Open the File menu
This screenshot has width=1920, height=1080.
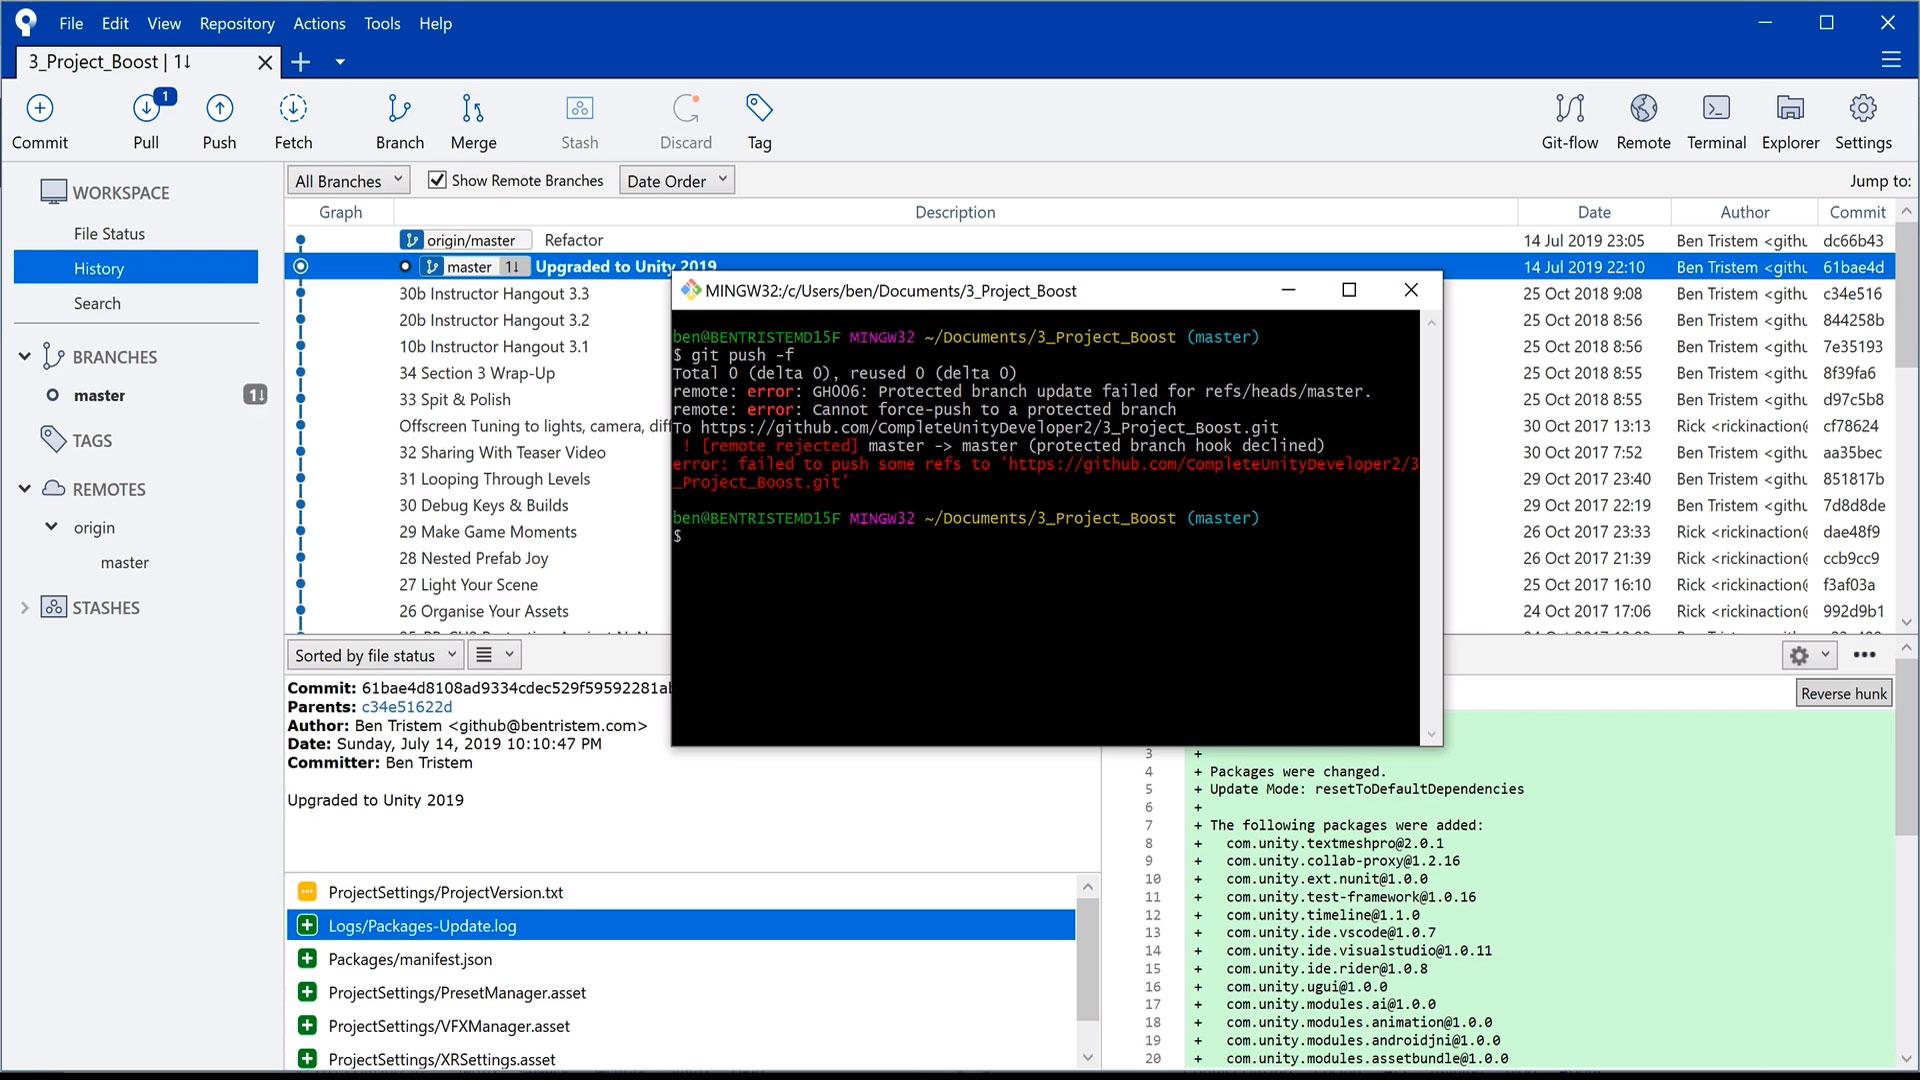tap(71, 23)
